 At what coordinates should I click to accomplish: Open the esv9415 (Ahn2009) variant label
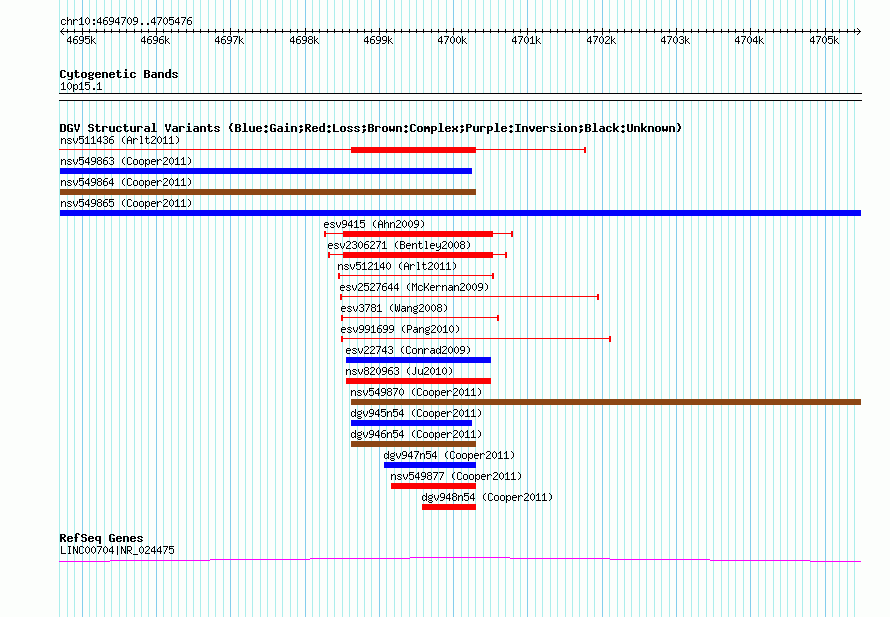[374, 224]
